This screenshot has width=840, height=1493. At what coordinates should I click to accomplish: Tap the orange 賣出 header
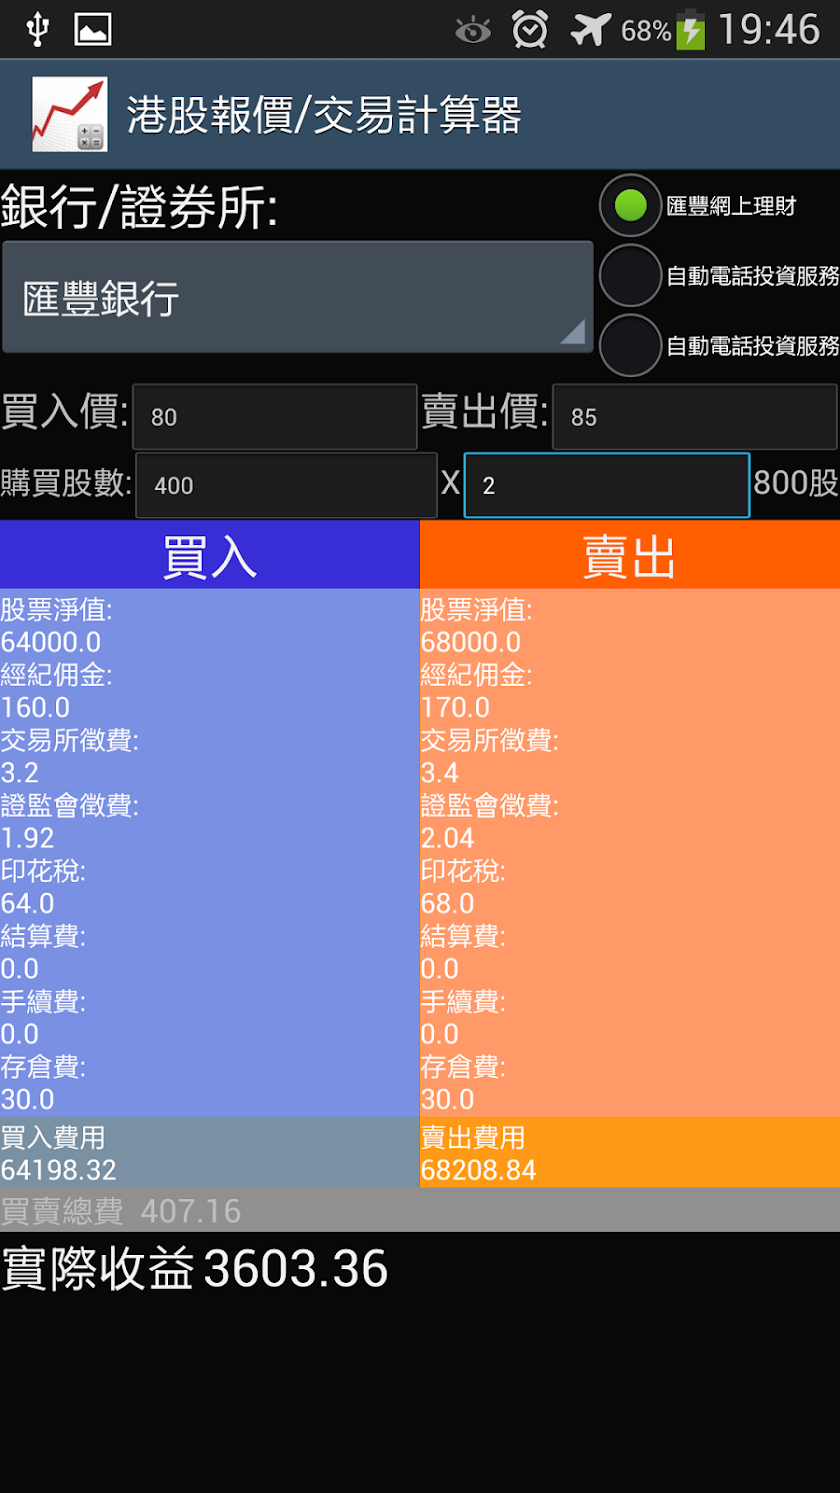coord(630,555)
